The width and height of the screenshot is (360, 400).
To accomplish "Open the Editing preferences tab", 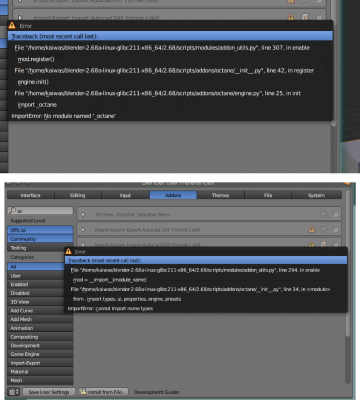I will (78, 195).
